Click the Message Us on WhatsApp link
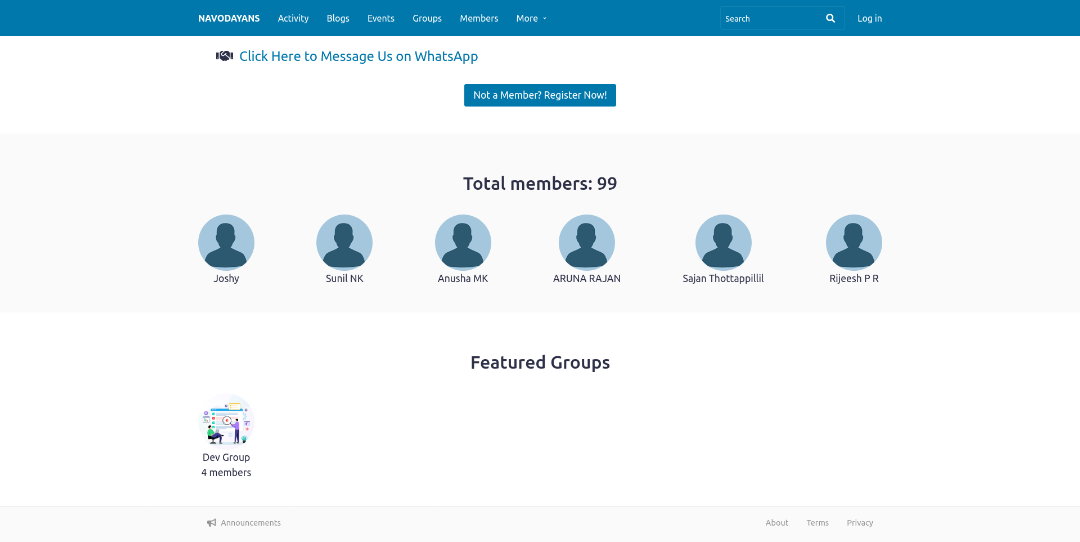The width and height of the screenshot is (1080, 542). (x=358, y=57)
